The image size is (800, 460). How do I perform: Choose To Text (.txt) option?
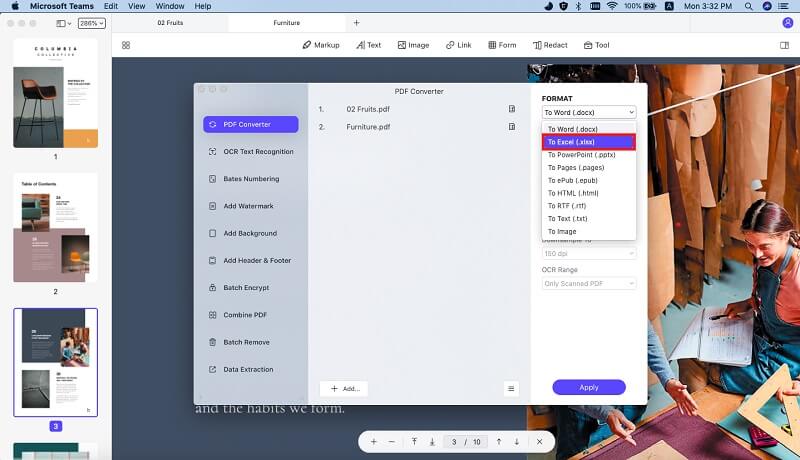tap(589, 218)
